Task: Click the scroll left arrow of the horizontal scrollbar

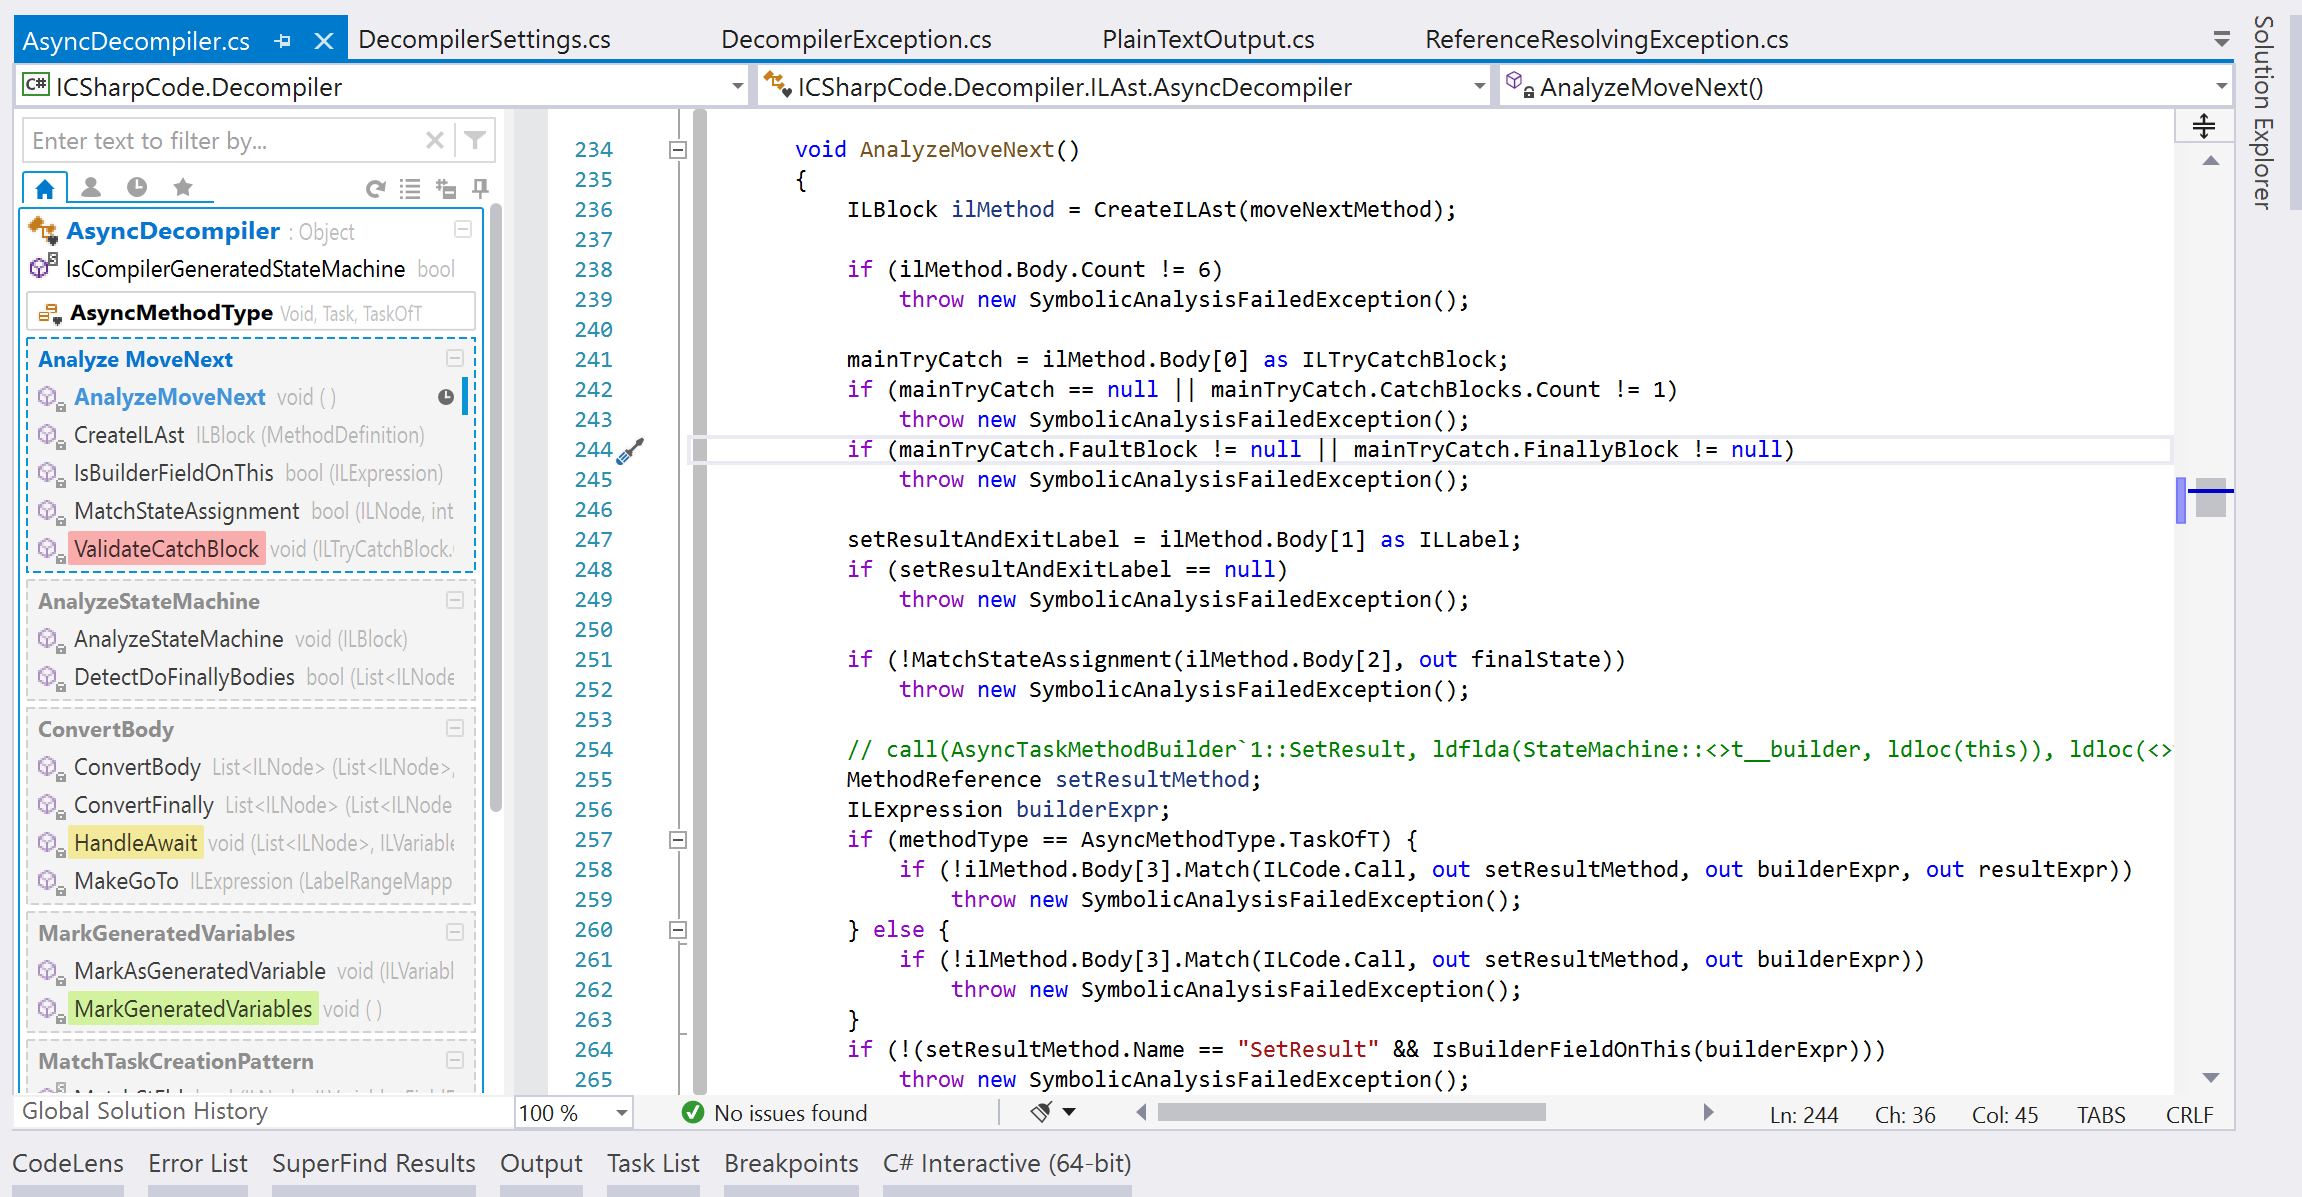Action: click(1141, 1112)
